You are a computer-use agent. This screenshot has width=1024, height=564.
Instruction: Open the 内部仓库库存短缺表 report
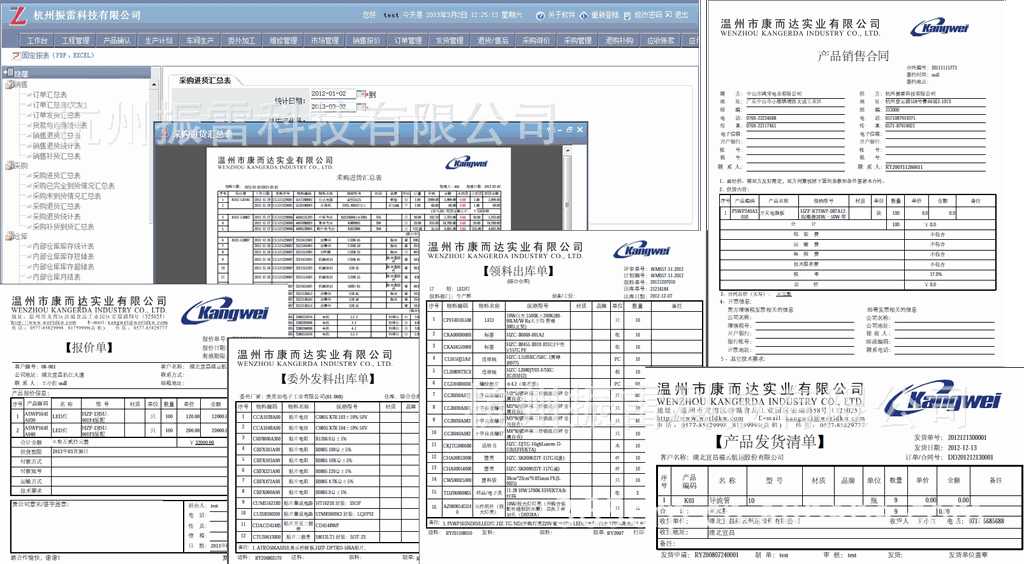click(63, 257)
